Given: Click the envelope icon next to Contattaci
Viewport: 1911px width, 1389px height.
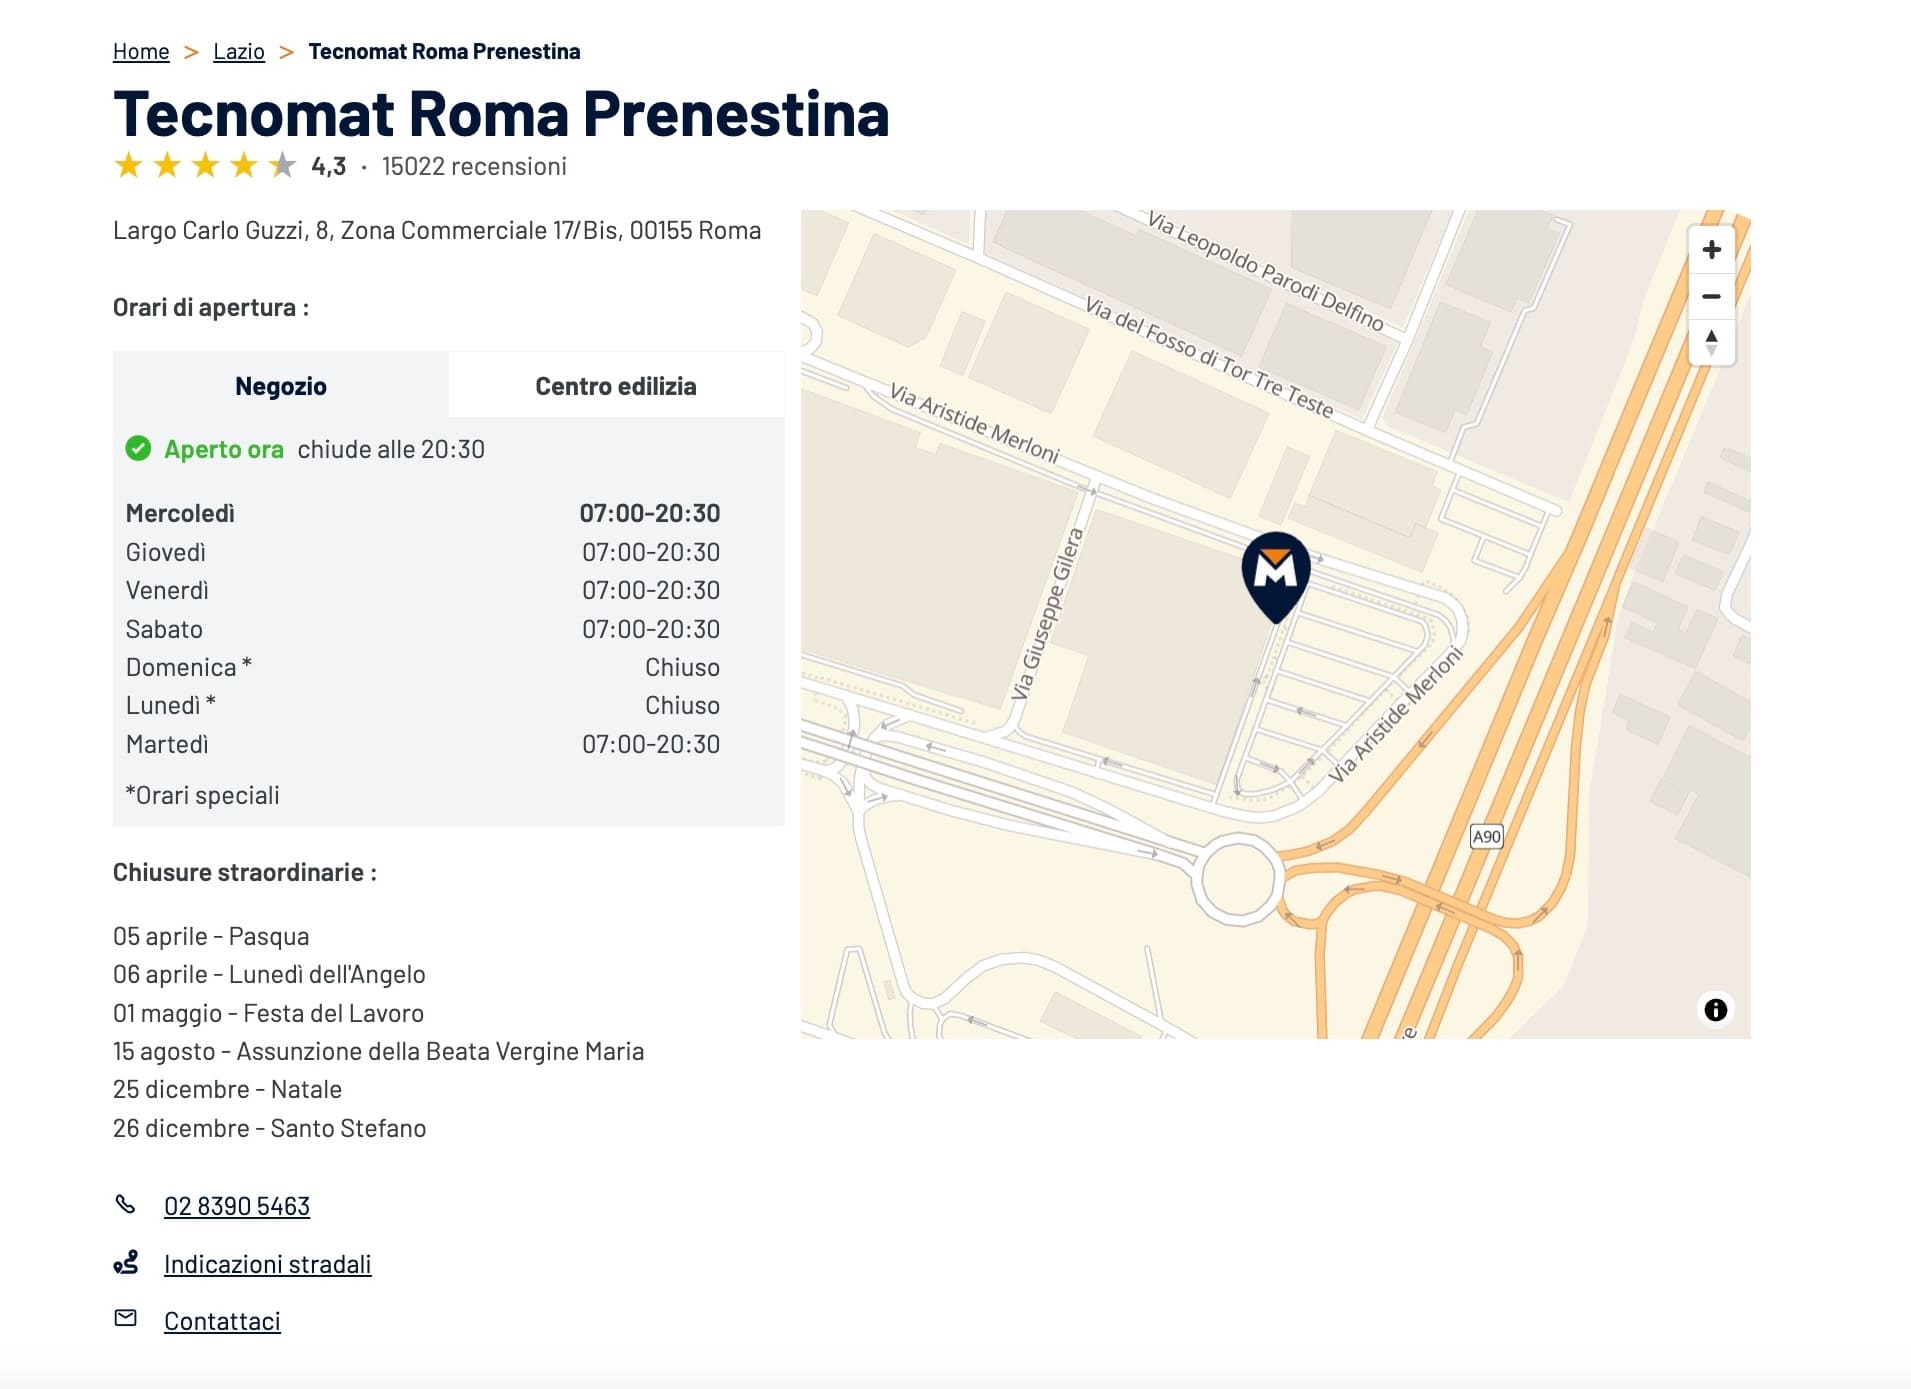Looking at the screenshot, I should [x=126, y=1320].
